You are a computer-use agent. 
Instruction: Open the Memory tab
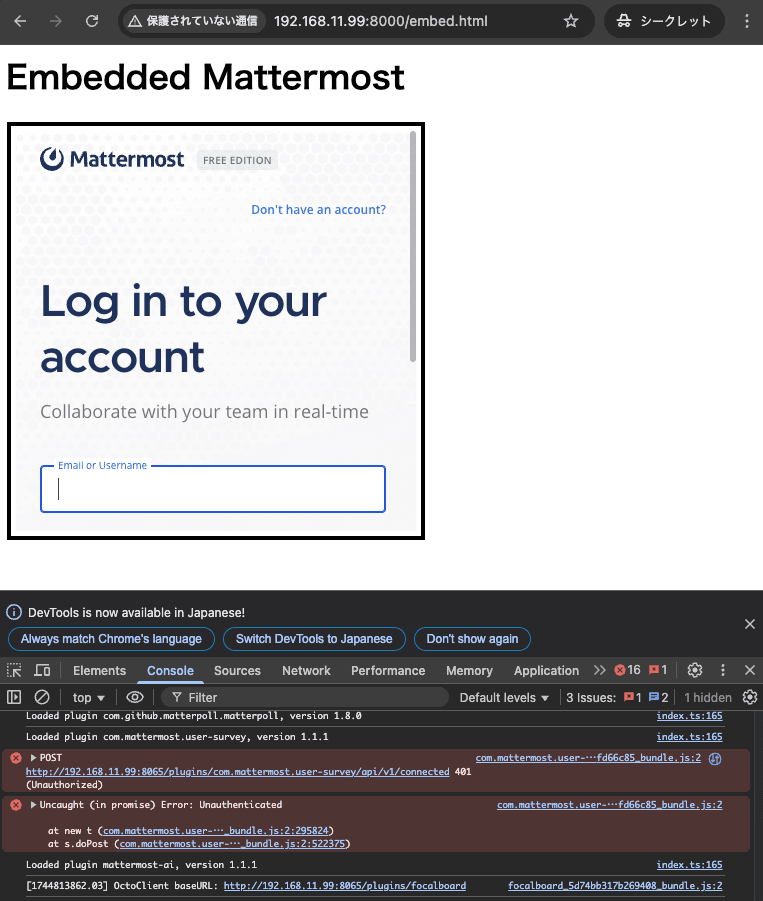[x=469, y=671]
